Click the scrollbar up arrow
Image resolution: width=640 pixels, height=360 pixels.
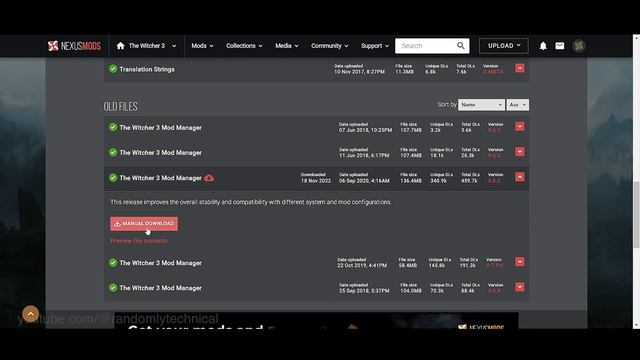pos(636,38)
